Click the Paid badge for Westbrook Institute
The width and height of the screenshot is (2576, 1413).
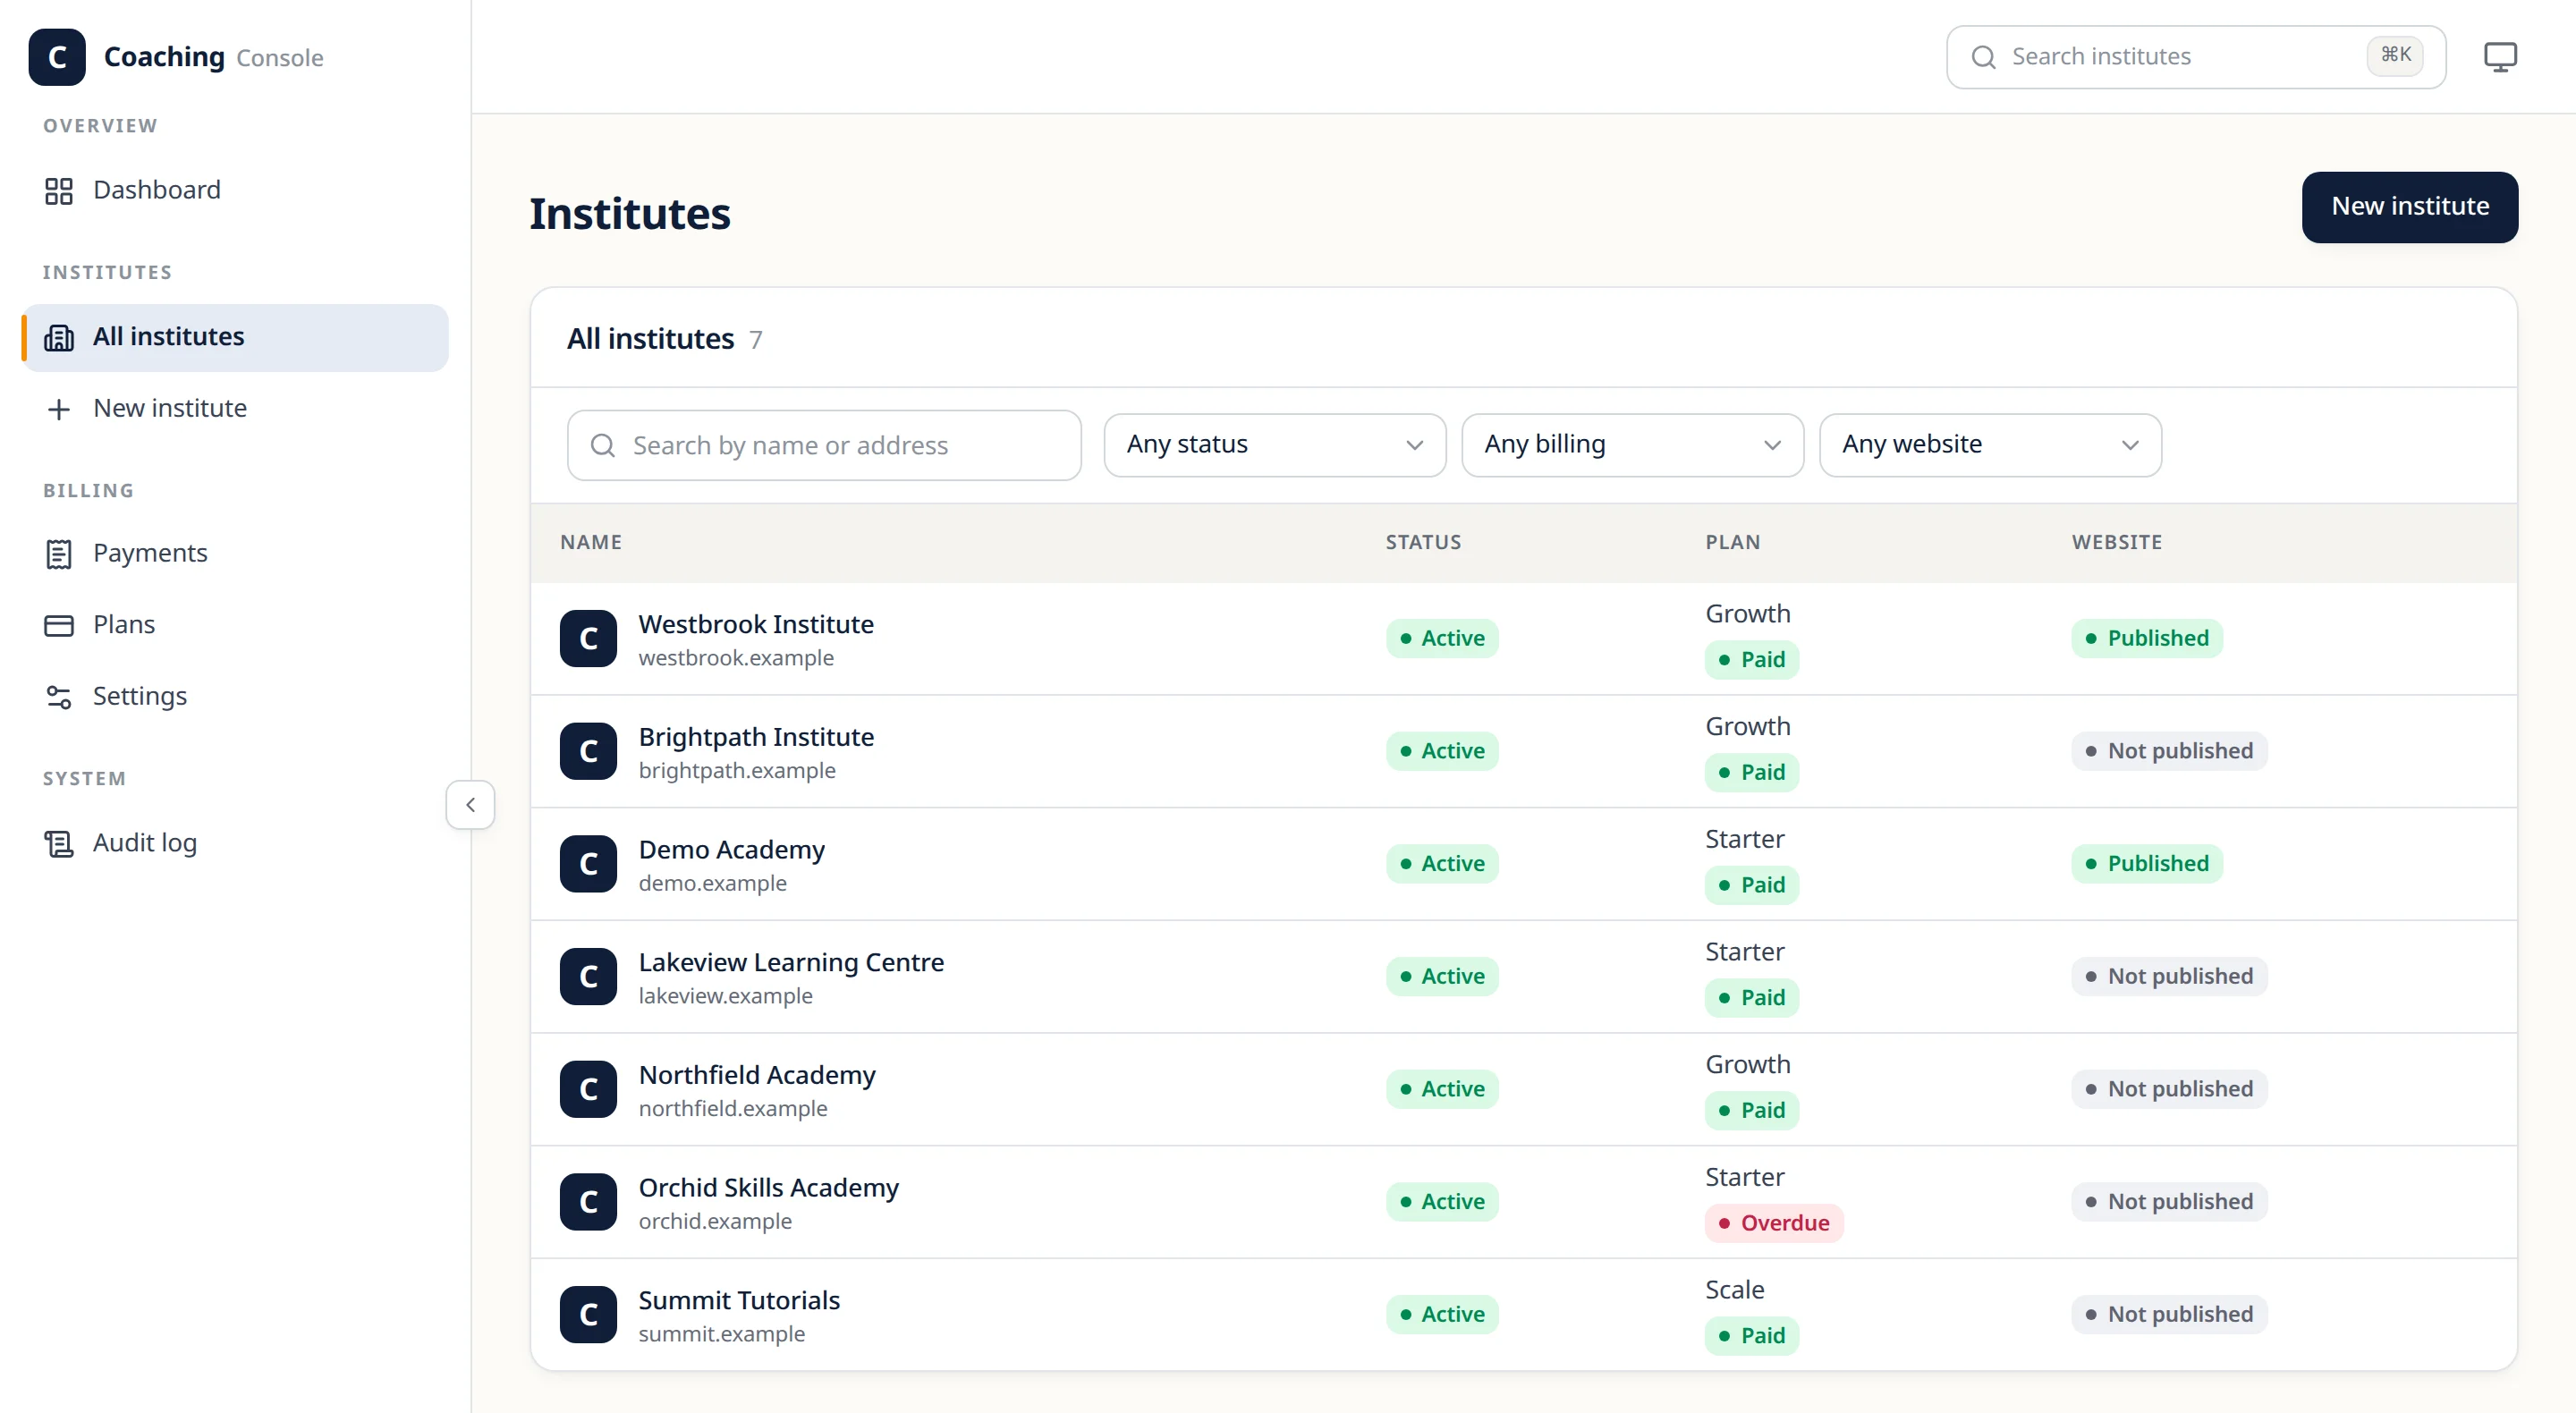pos(1752,661)
